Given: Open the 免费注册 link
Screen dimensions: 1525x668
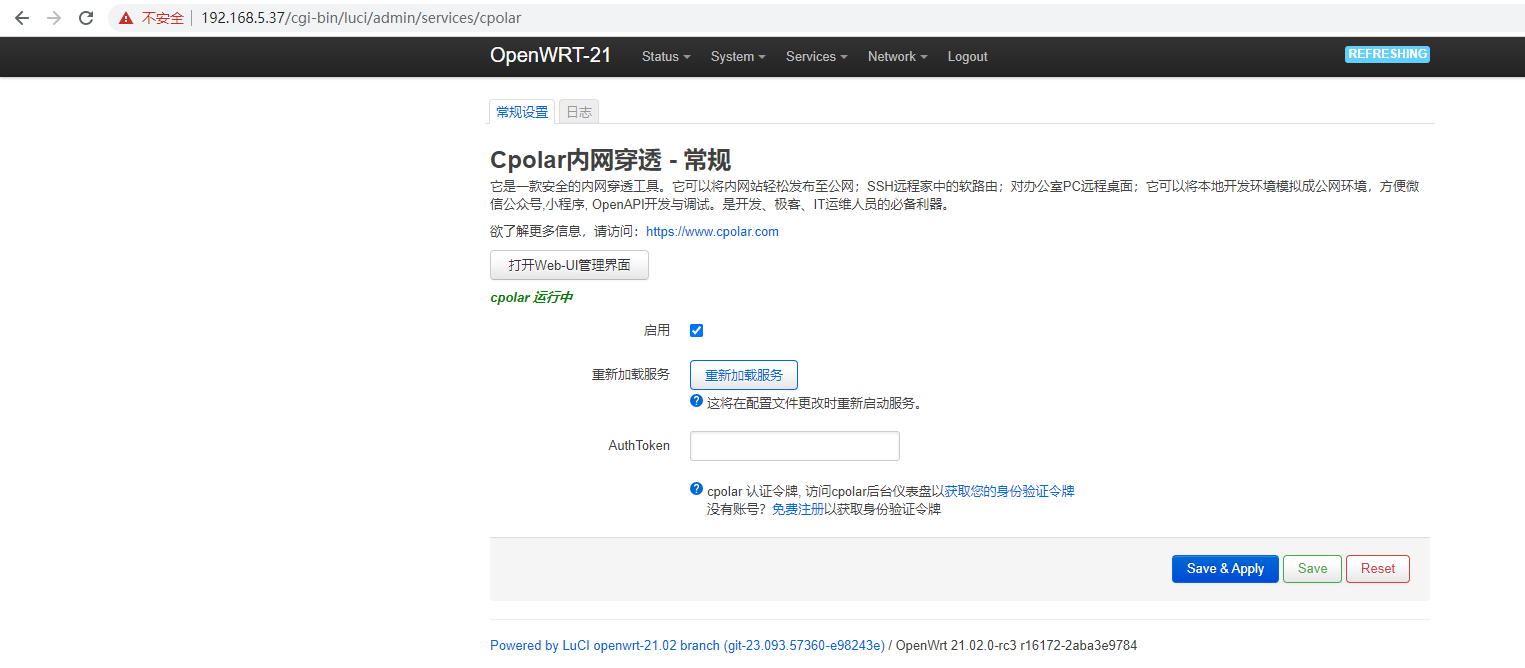Looking at the screenshot, I should coord(798,509).
